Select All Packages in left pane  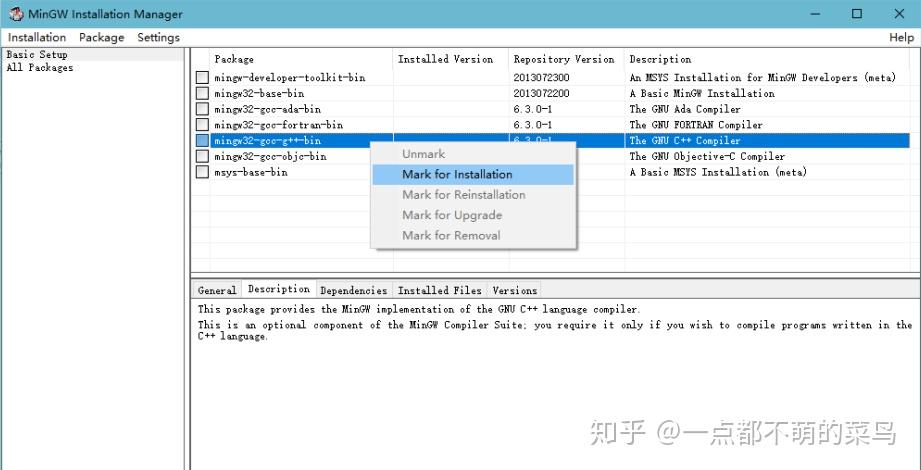tap(40, 68)
